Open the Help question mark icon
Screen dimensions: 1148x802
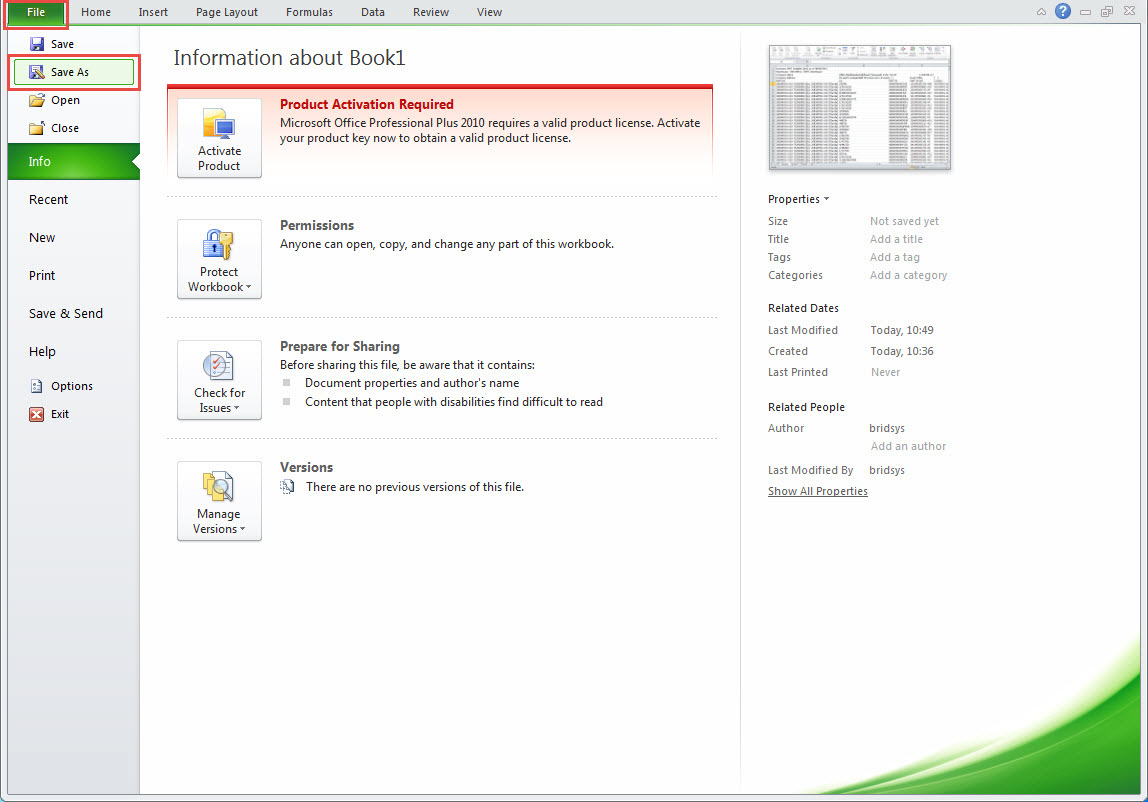click(x=1063, y=11)
